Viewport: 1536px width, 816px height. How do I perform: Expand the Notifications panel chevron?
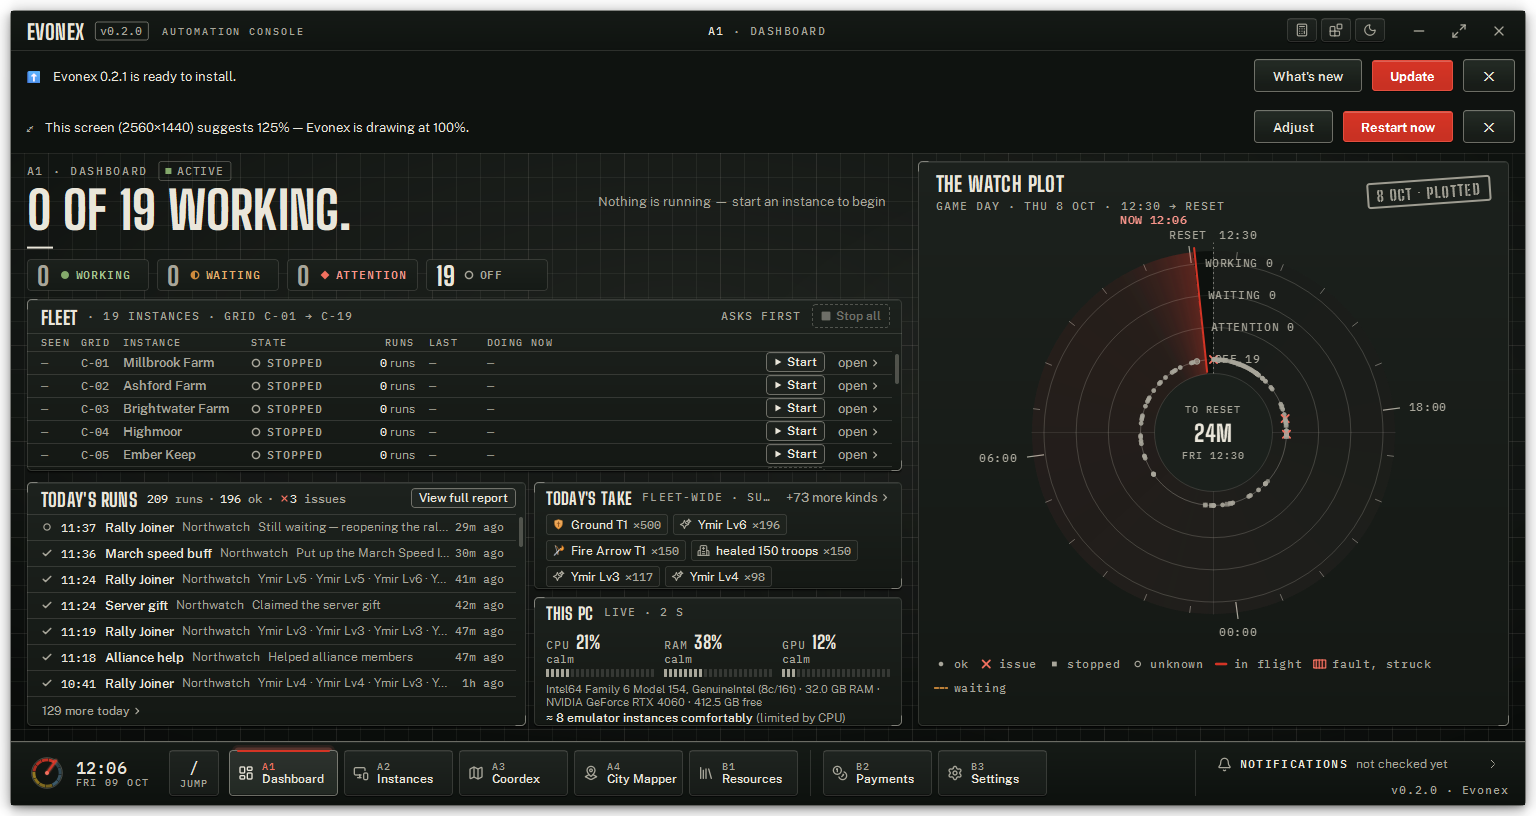[x=1493, y=764]
